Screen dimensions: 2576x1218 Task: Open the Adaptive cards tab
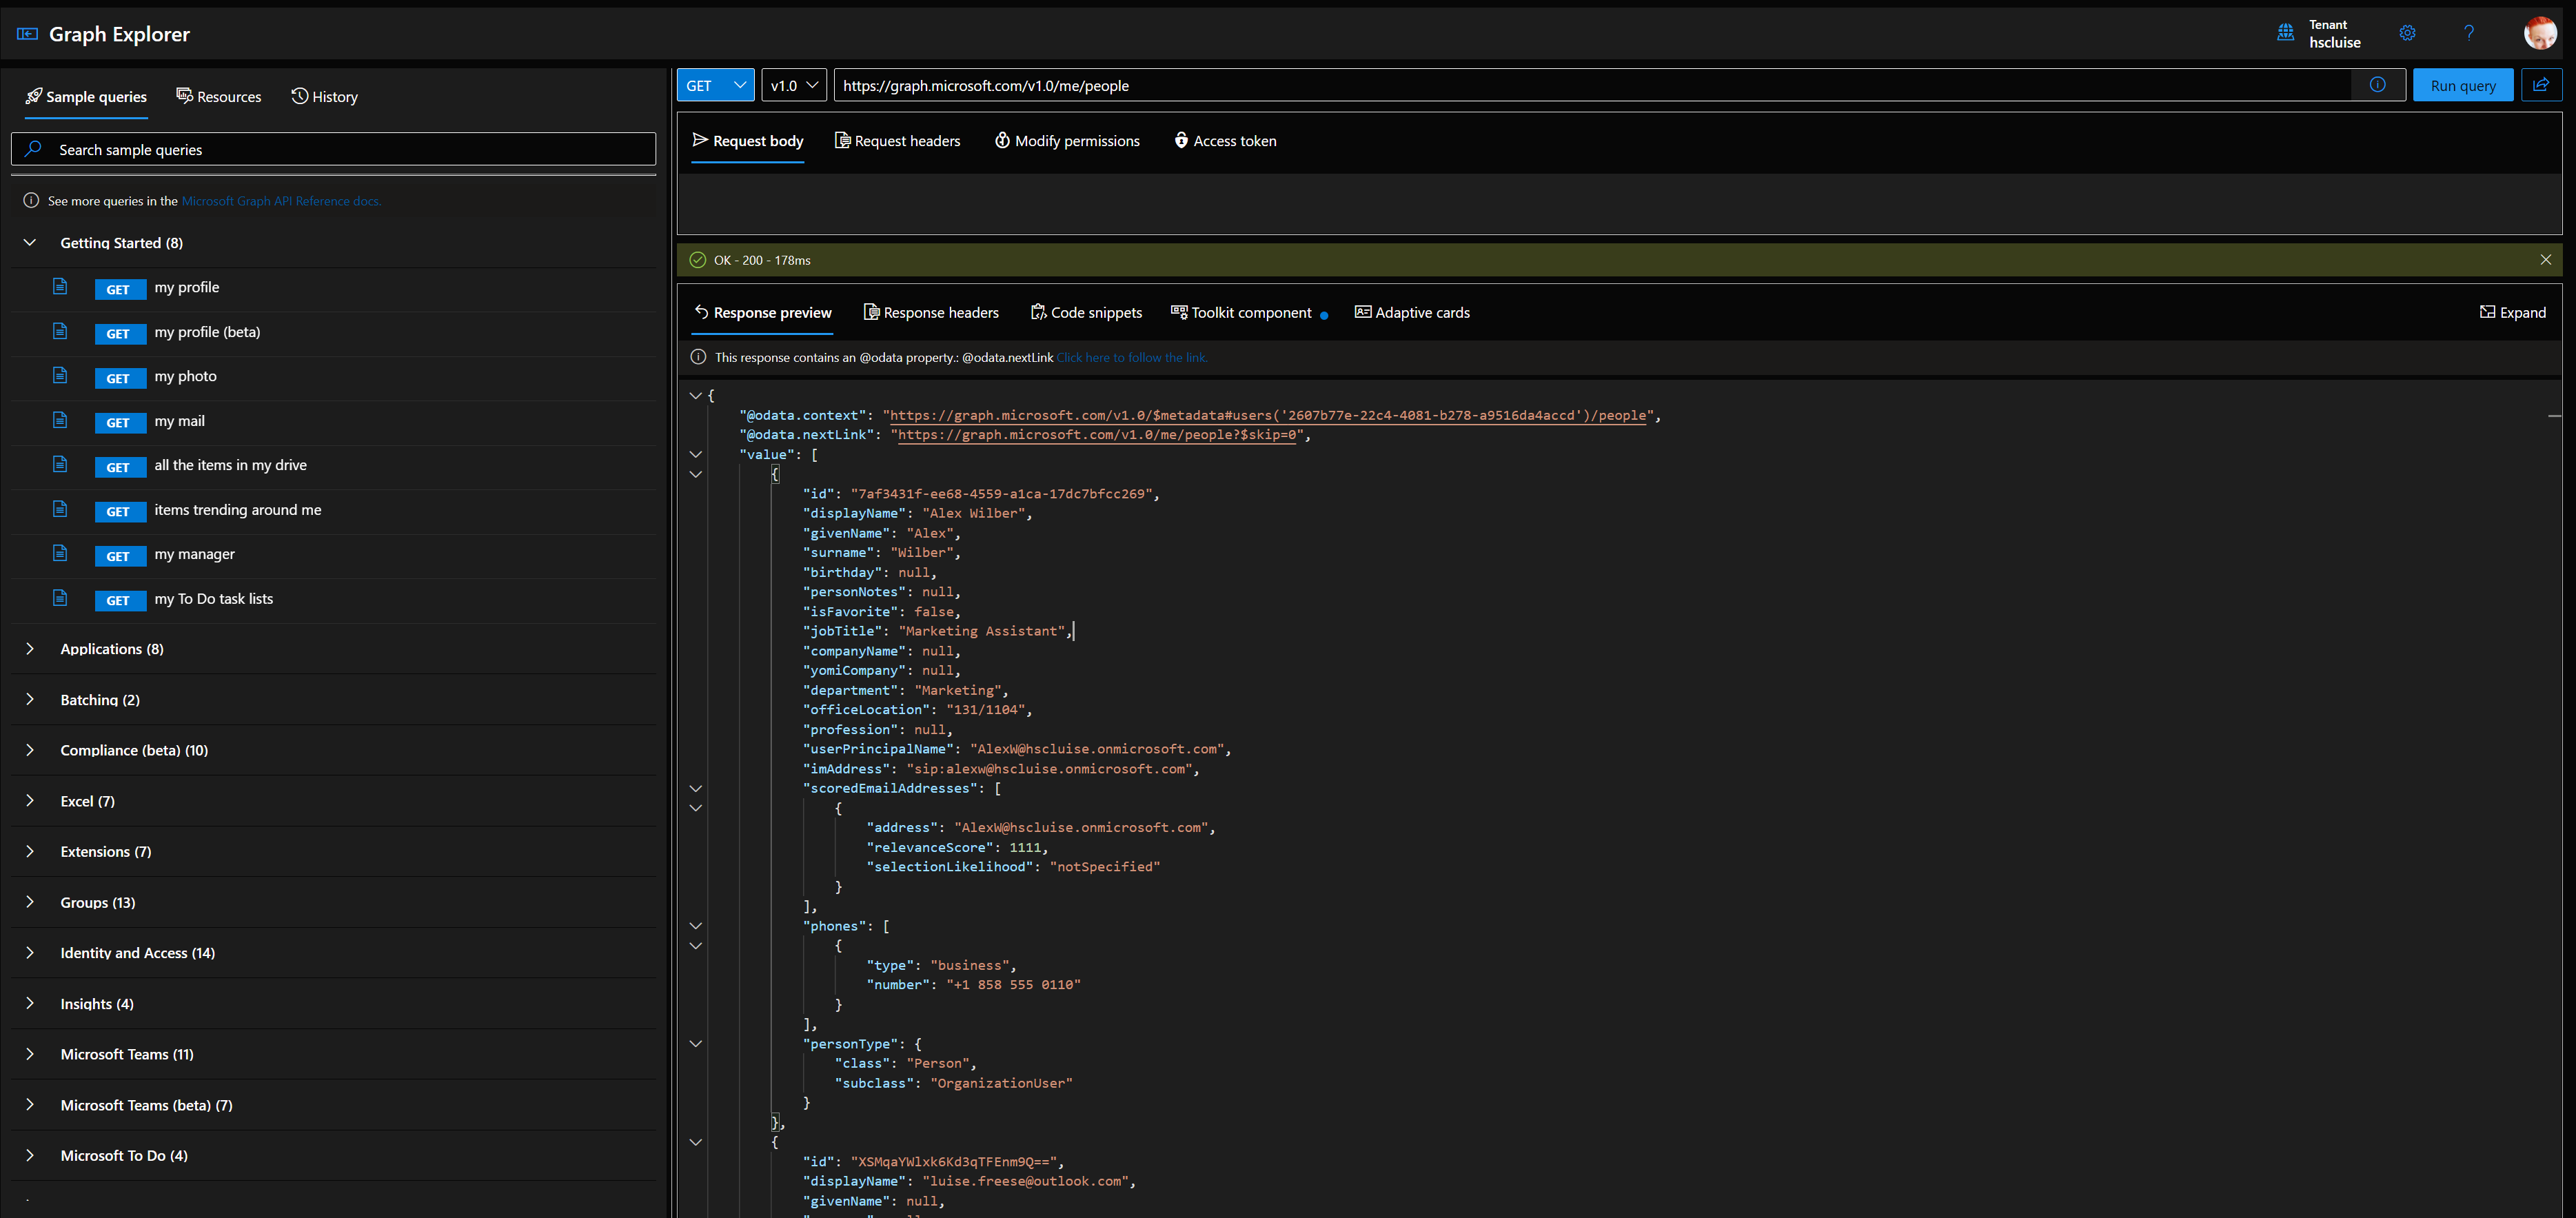coord(1412,313)
